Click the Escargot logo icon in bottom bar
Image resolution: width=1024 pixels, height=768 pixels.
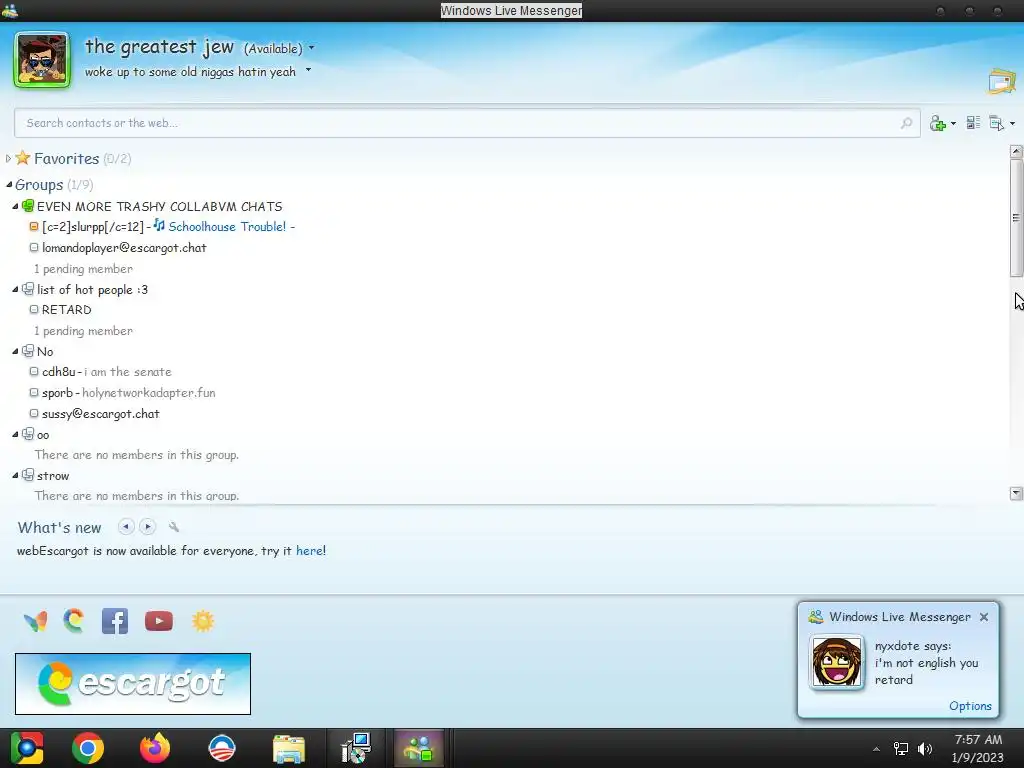pos(74,621)
